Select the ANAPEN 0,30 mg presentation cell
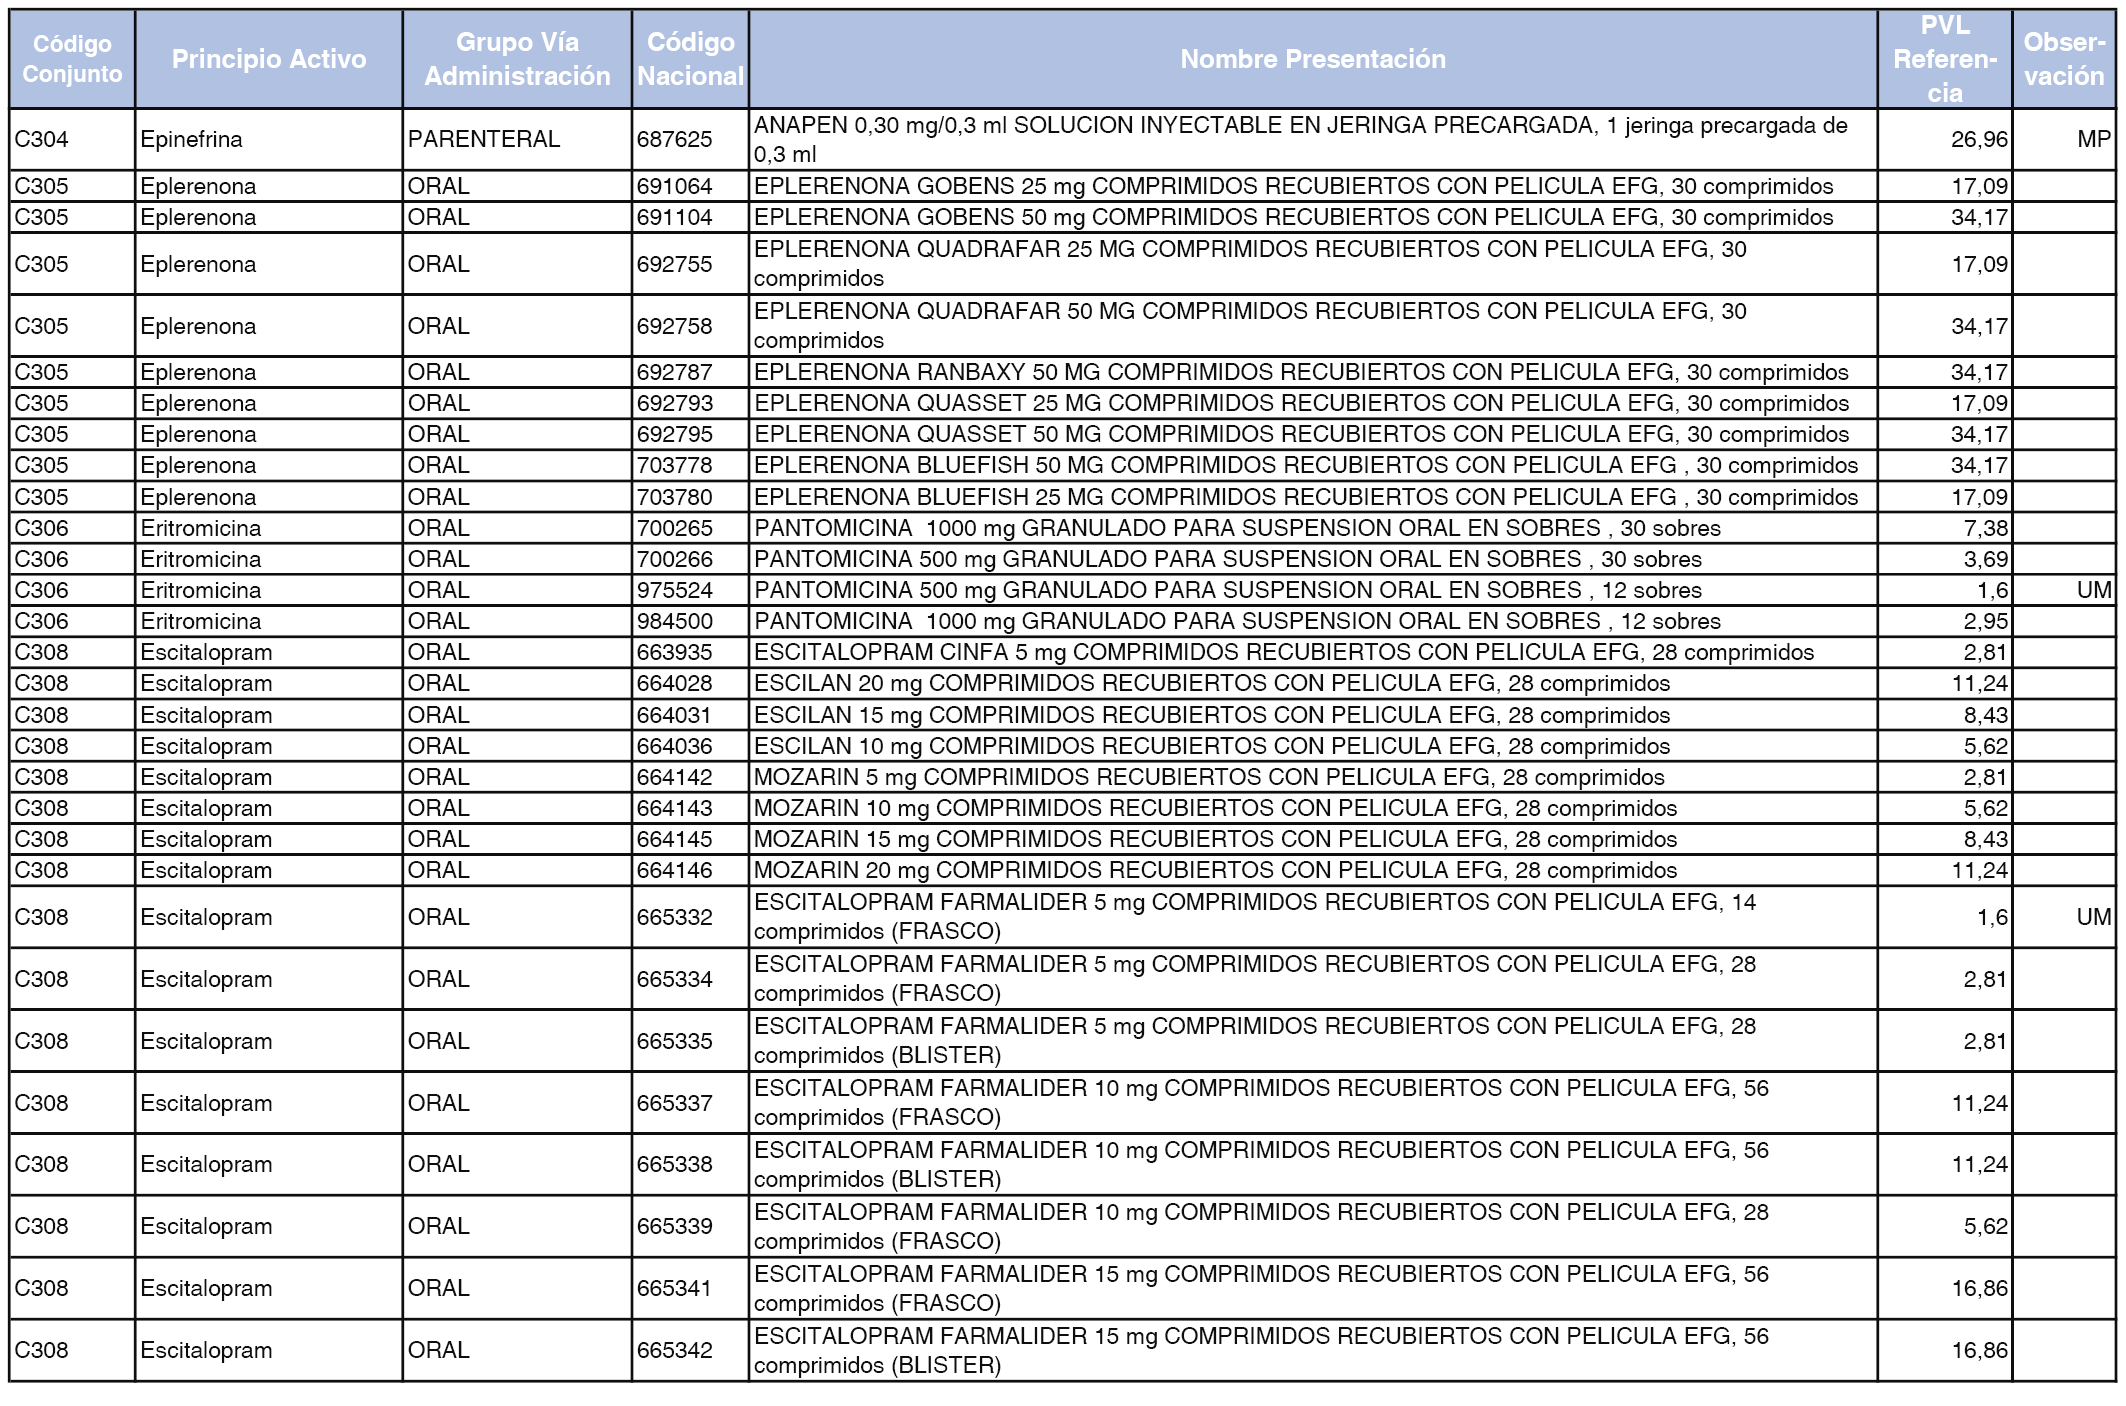 [x=1313, y=139]
